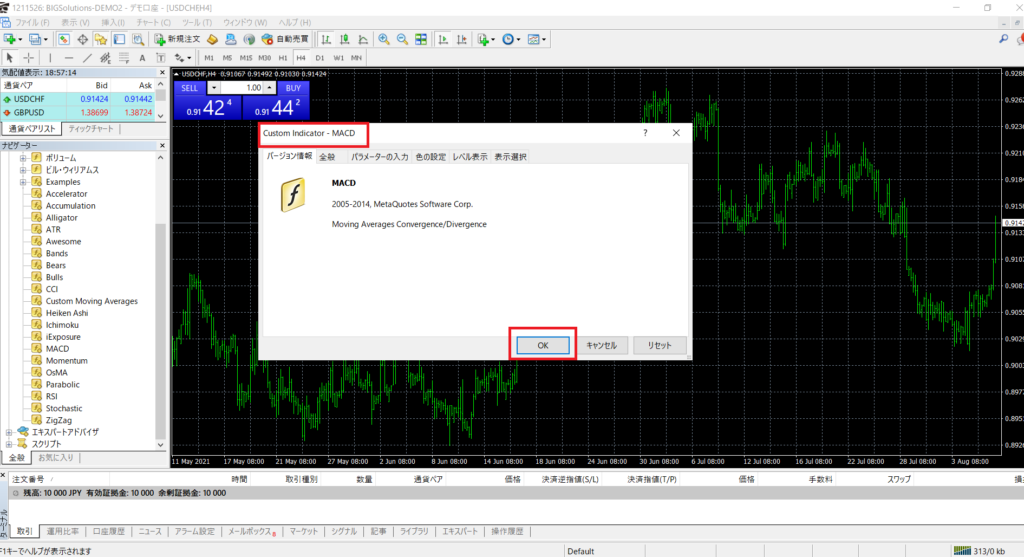Open the profiles toolbar icon
This screenshot has width=1024, height=557.
coord(37,39)
